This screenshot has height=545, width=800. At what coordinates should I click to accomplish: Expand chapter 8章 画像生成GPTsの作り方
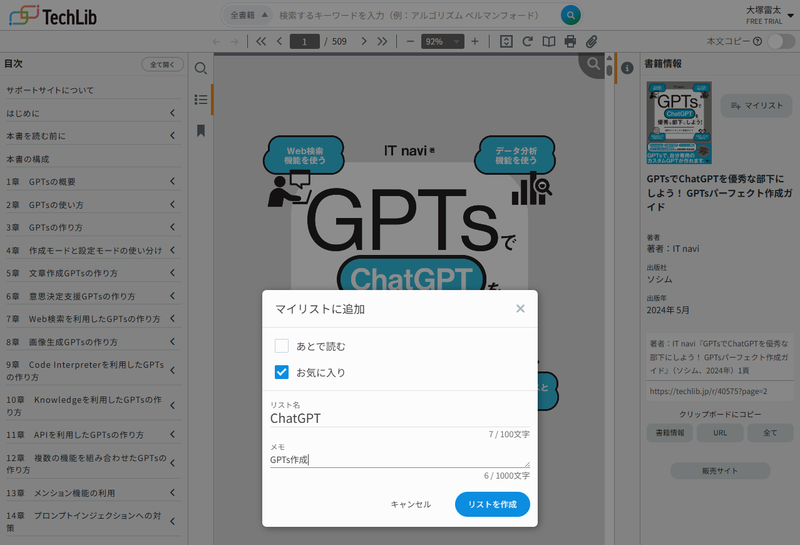[172, 341]
